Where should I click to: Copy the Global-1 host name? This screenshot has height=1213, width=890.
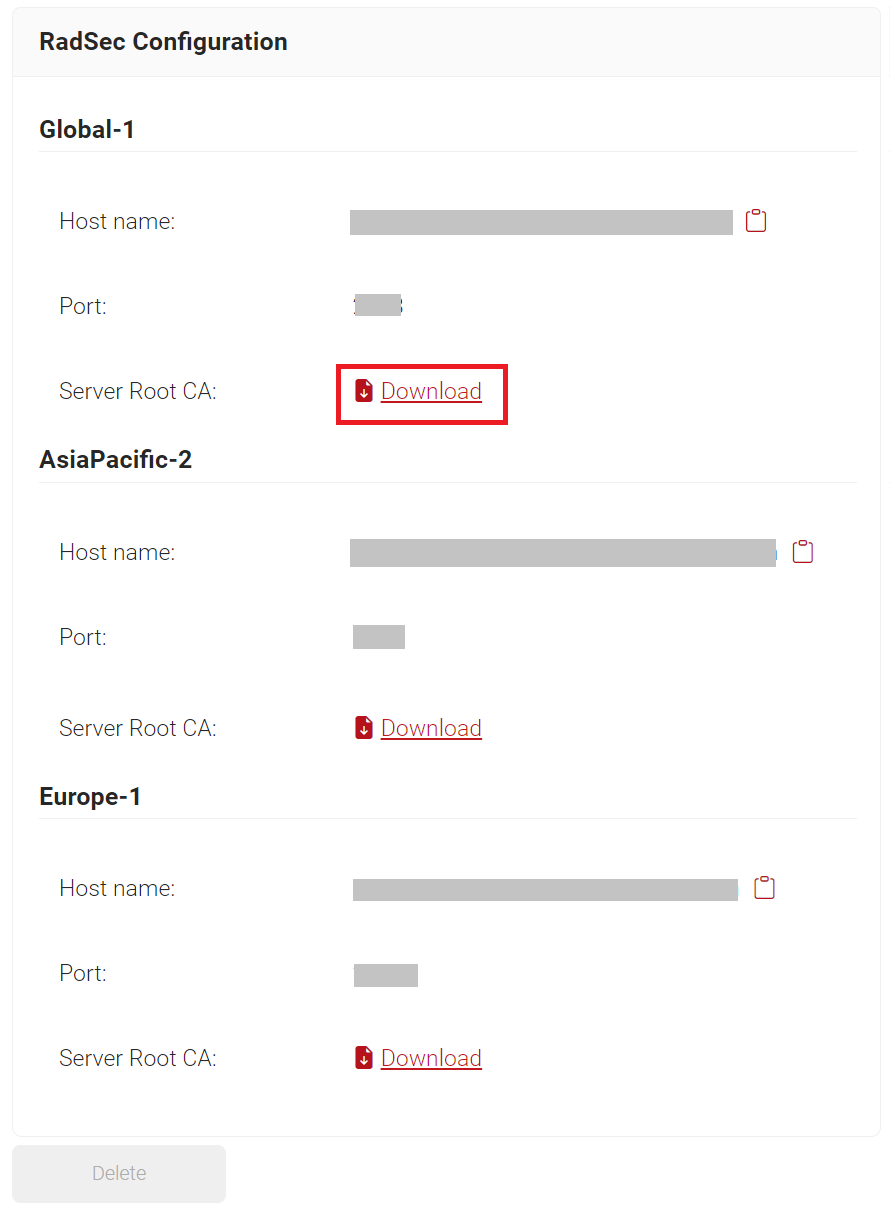[x=756, y=221]
